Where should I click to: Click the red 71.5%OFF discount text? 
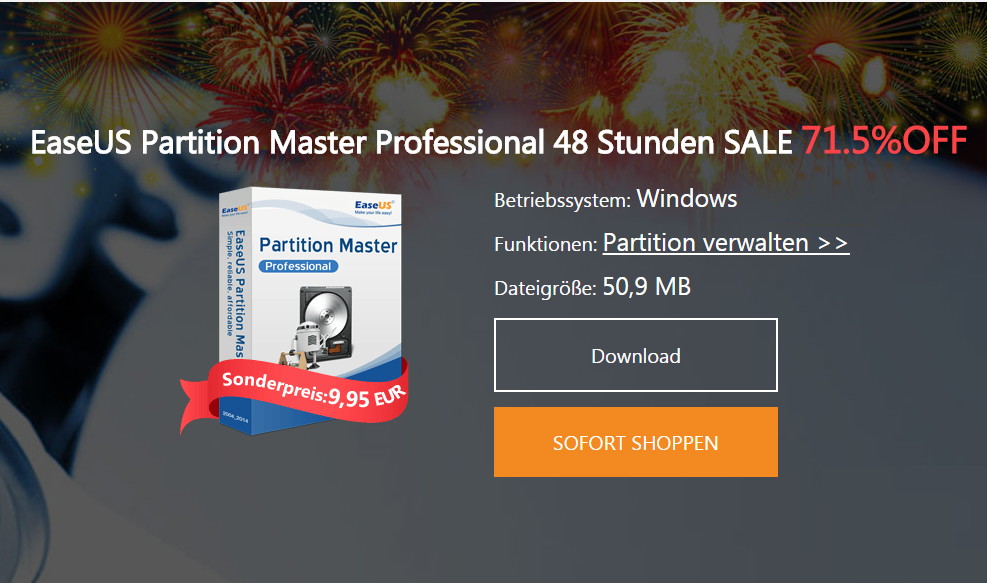coord(884,140)
